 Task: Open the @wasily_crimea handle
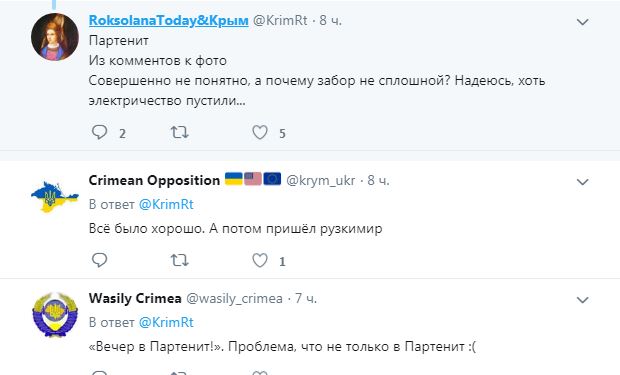(234, 298)
